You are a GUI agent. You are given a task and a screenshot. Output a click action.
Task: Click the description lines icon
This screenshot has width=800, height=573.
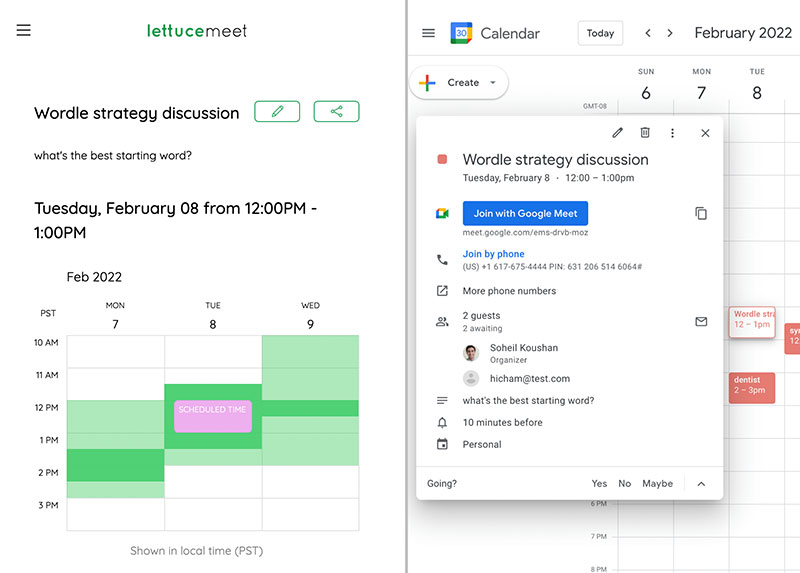[442, 401]
